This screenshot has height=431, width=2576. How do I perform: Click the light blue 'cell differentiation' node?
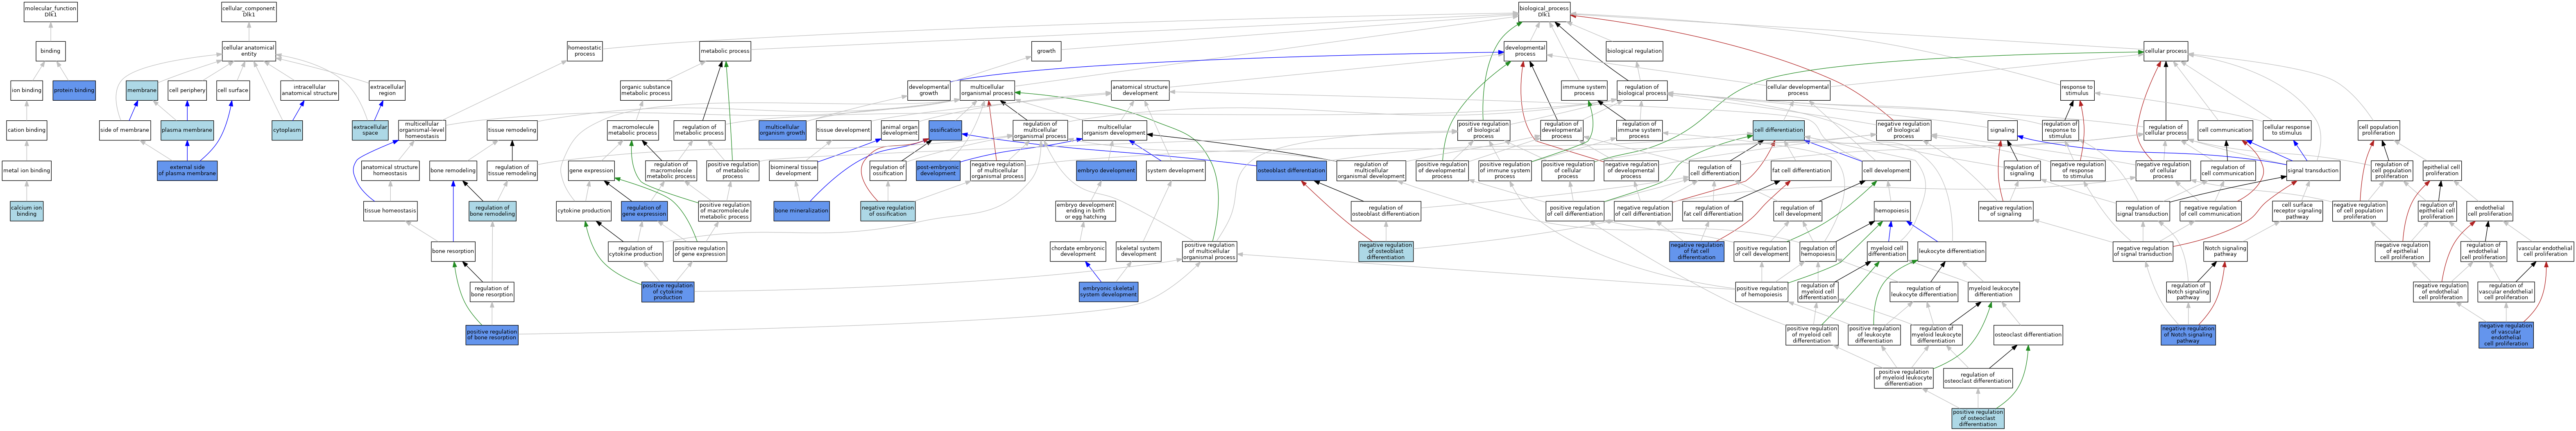point(1779,130)
